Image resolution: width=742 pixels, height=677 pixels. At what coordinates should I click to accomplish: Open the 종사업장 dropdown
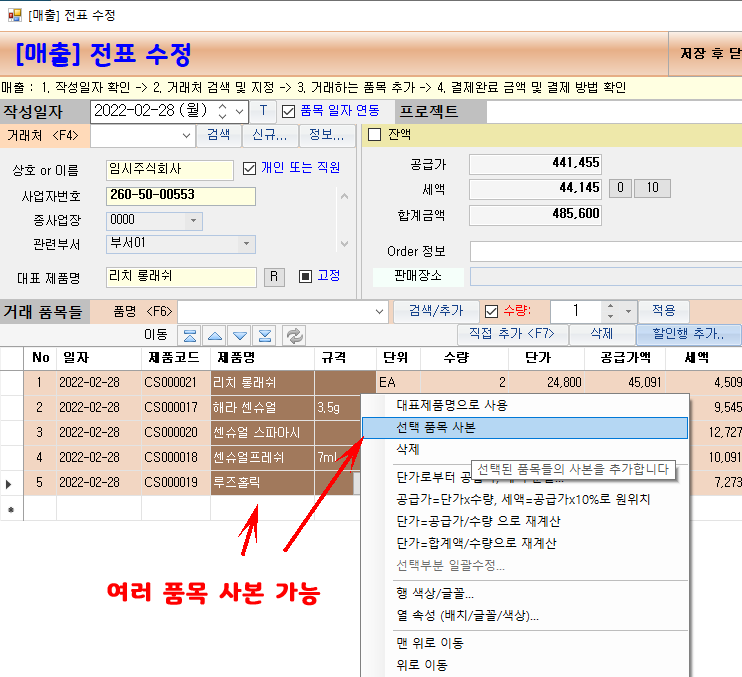pos(193,221)
